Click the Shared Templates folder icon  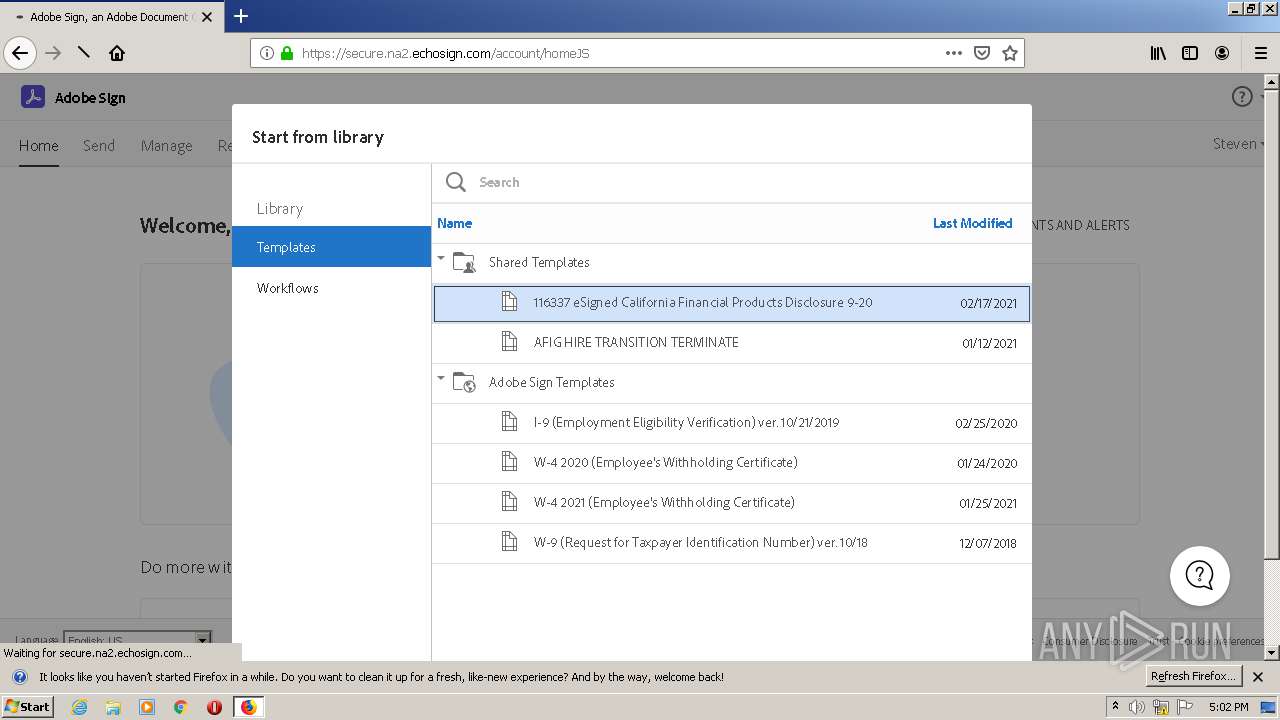click(464, 262)
